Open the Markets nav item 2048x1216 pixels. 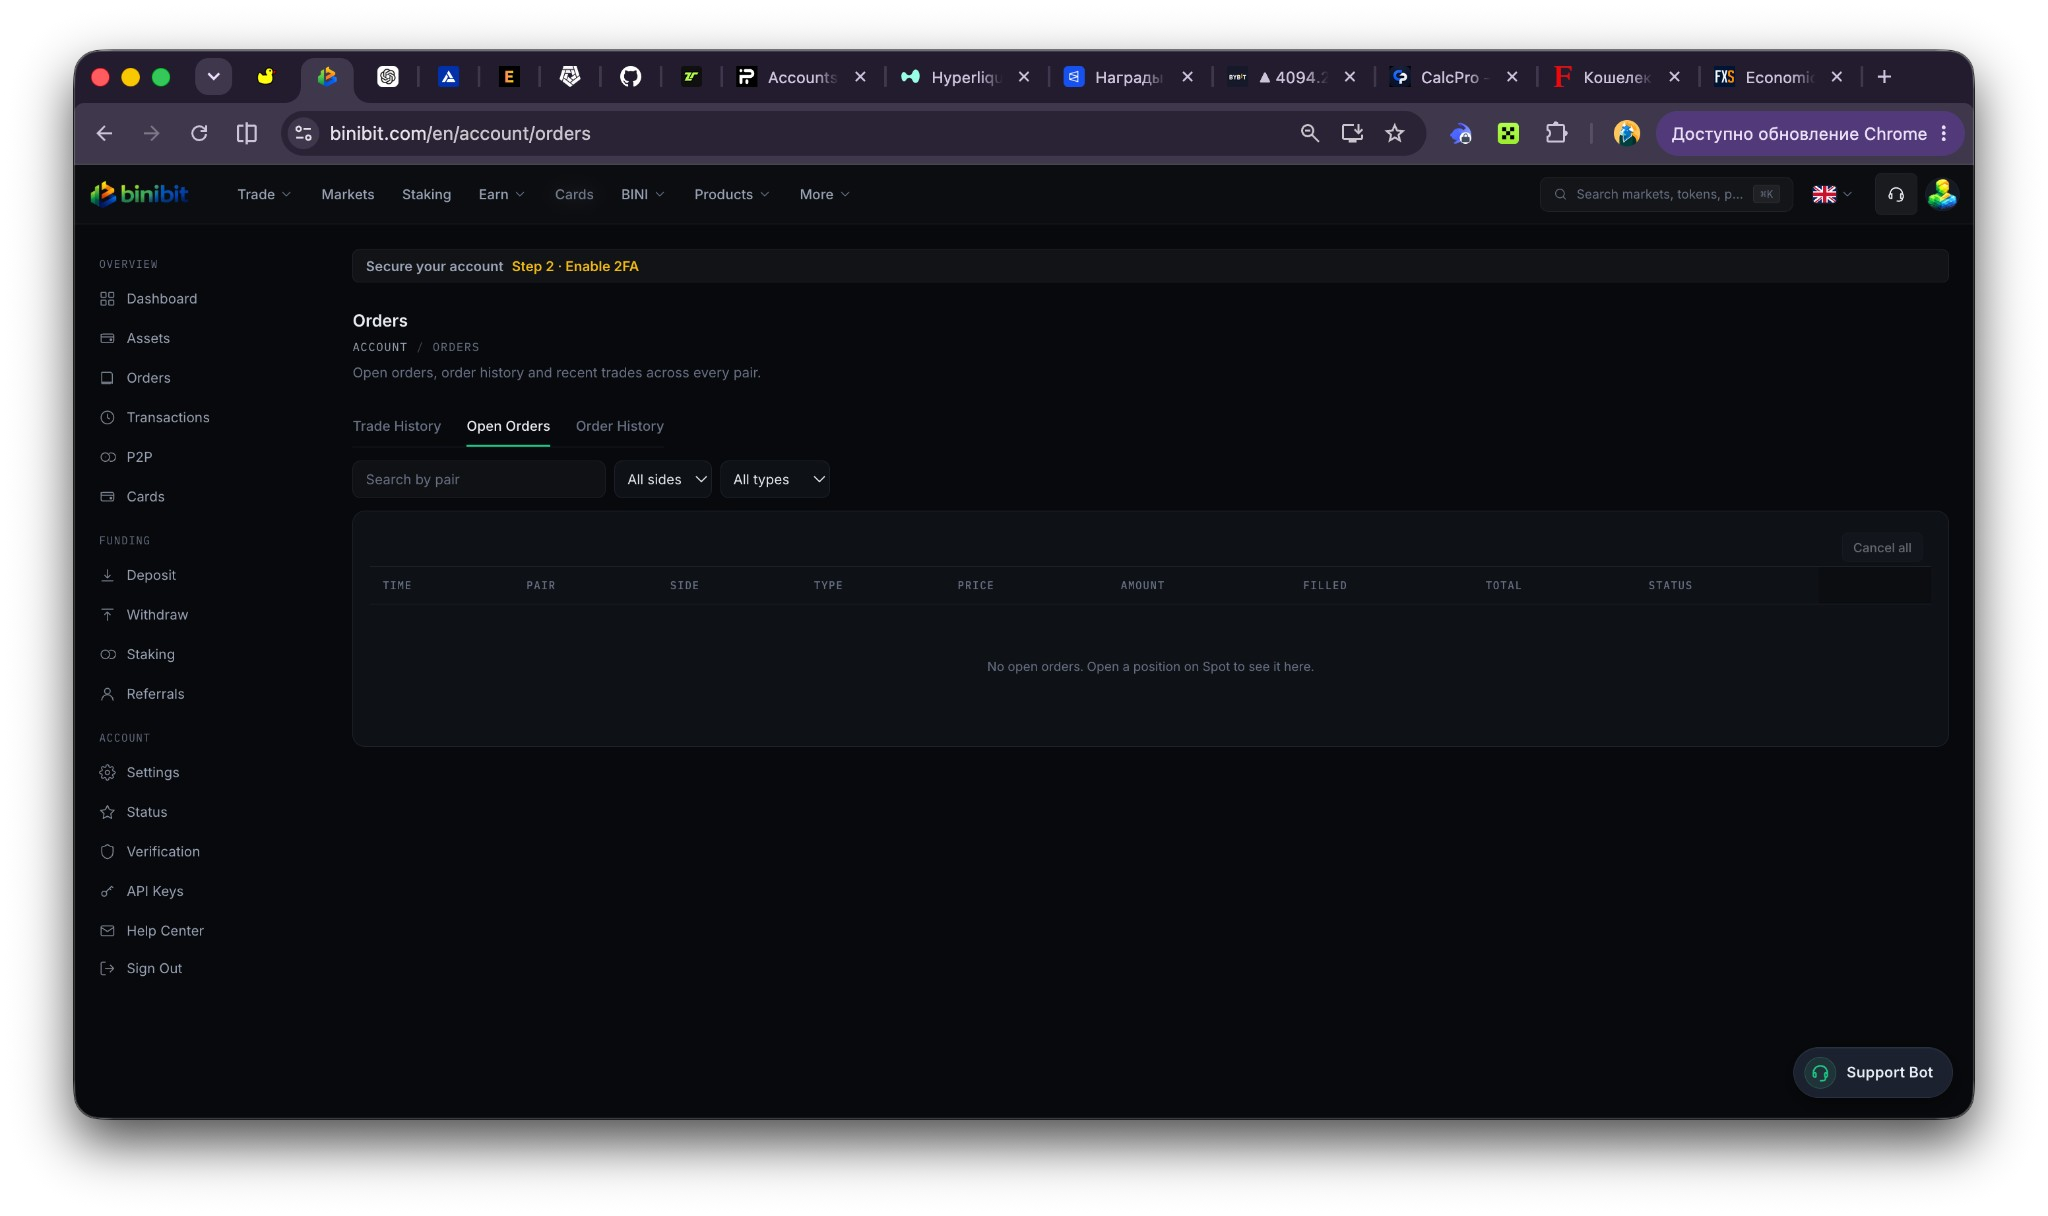pos(348,194)
